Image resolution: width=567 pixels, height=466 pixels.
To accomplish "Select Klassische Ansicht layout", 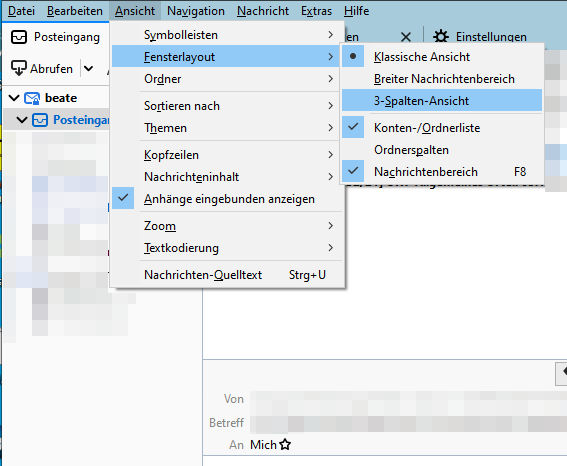I will pos(442,57).
